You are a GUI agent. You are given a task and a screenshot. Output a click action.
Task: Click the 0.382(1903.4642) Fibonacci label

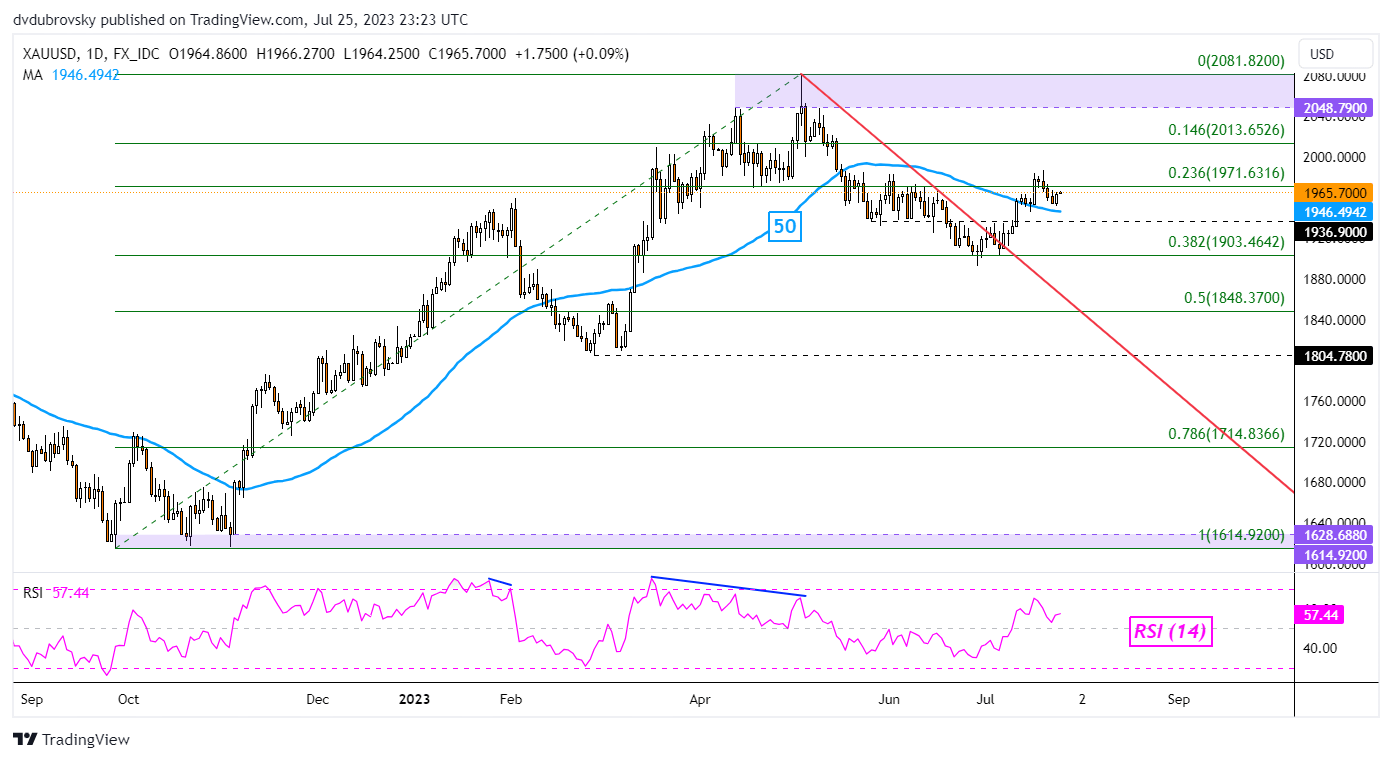pos(1226,242)
